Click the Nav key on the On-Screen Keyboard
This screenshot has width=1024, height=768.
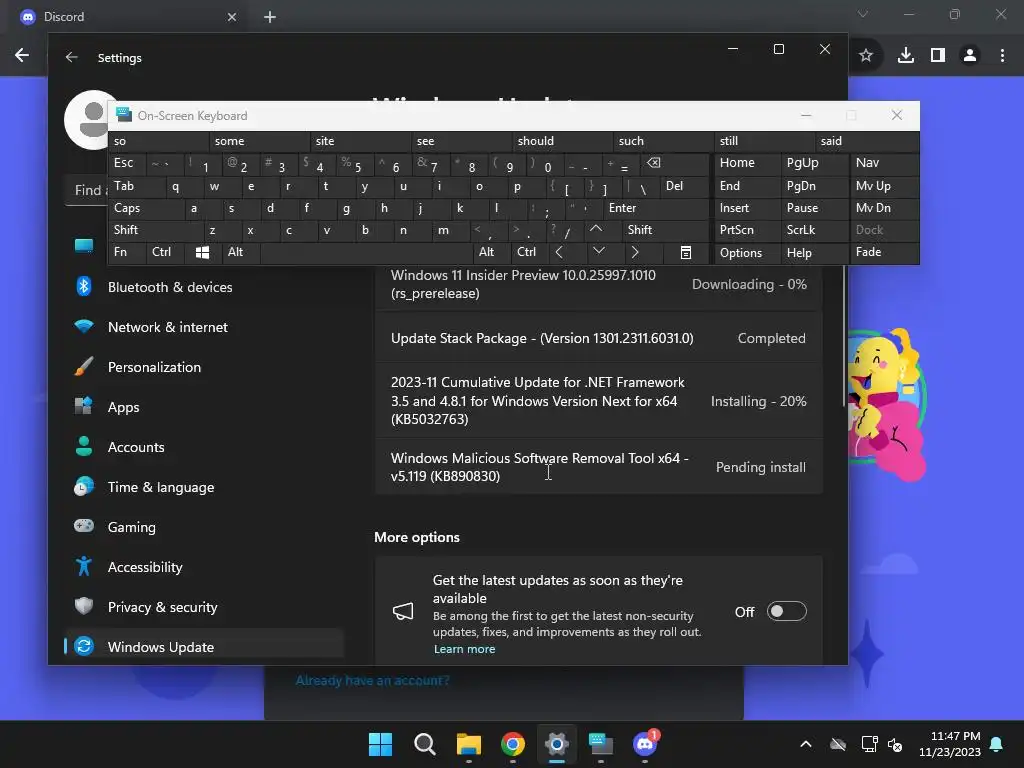coord(884,163)
